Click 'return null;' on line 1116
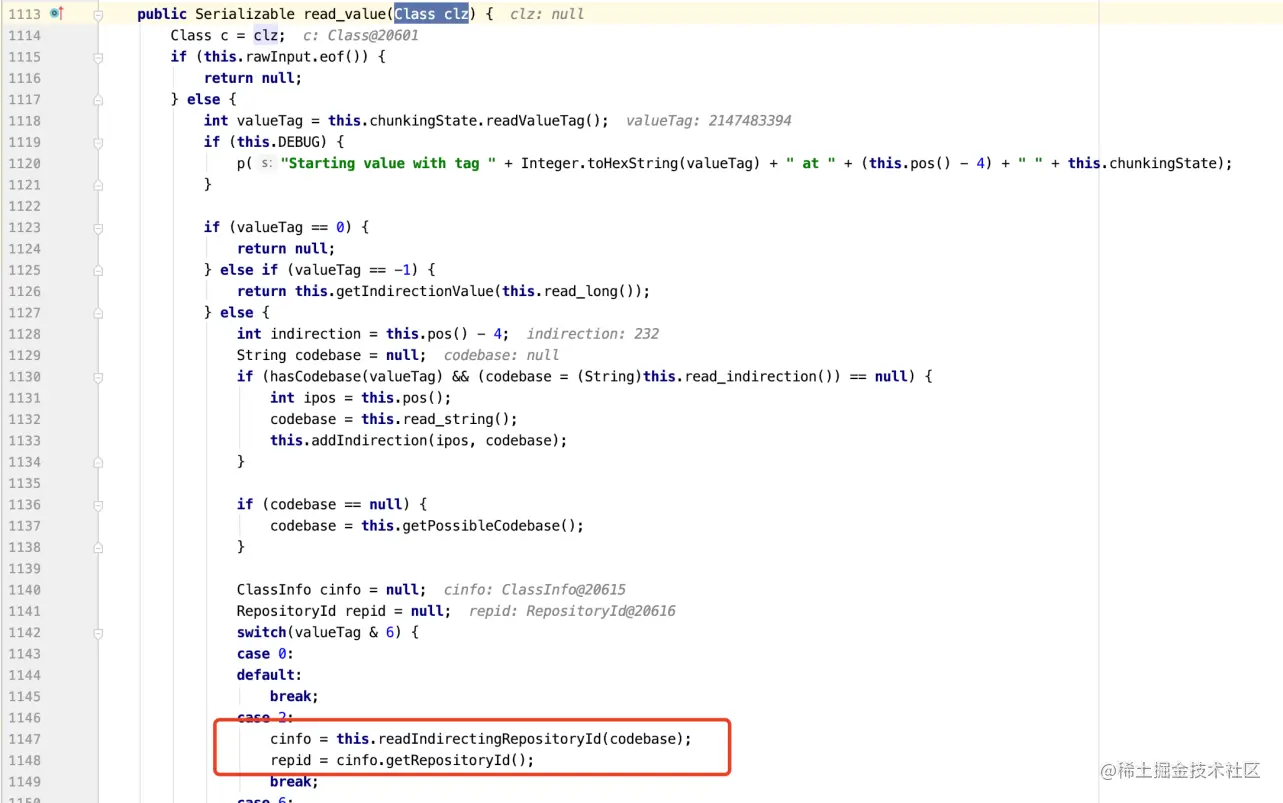This screenshot has height=803, width=1283. point(253,78)
